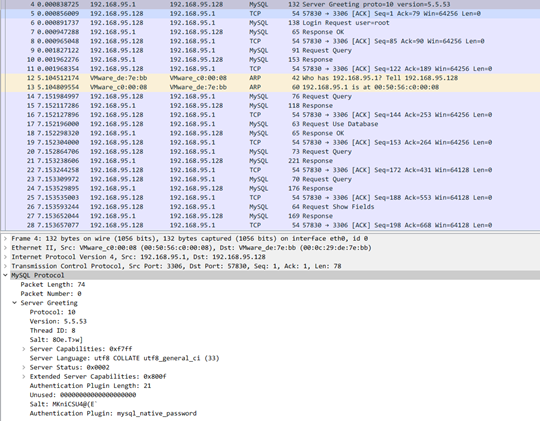
Task: Select the Protocol: 10 field
Action: [x=52, y=312]
